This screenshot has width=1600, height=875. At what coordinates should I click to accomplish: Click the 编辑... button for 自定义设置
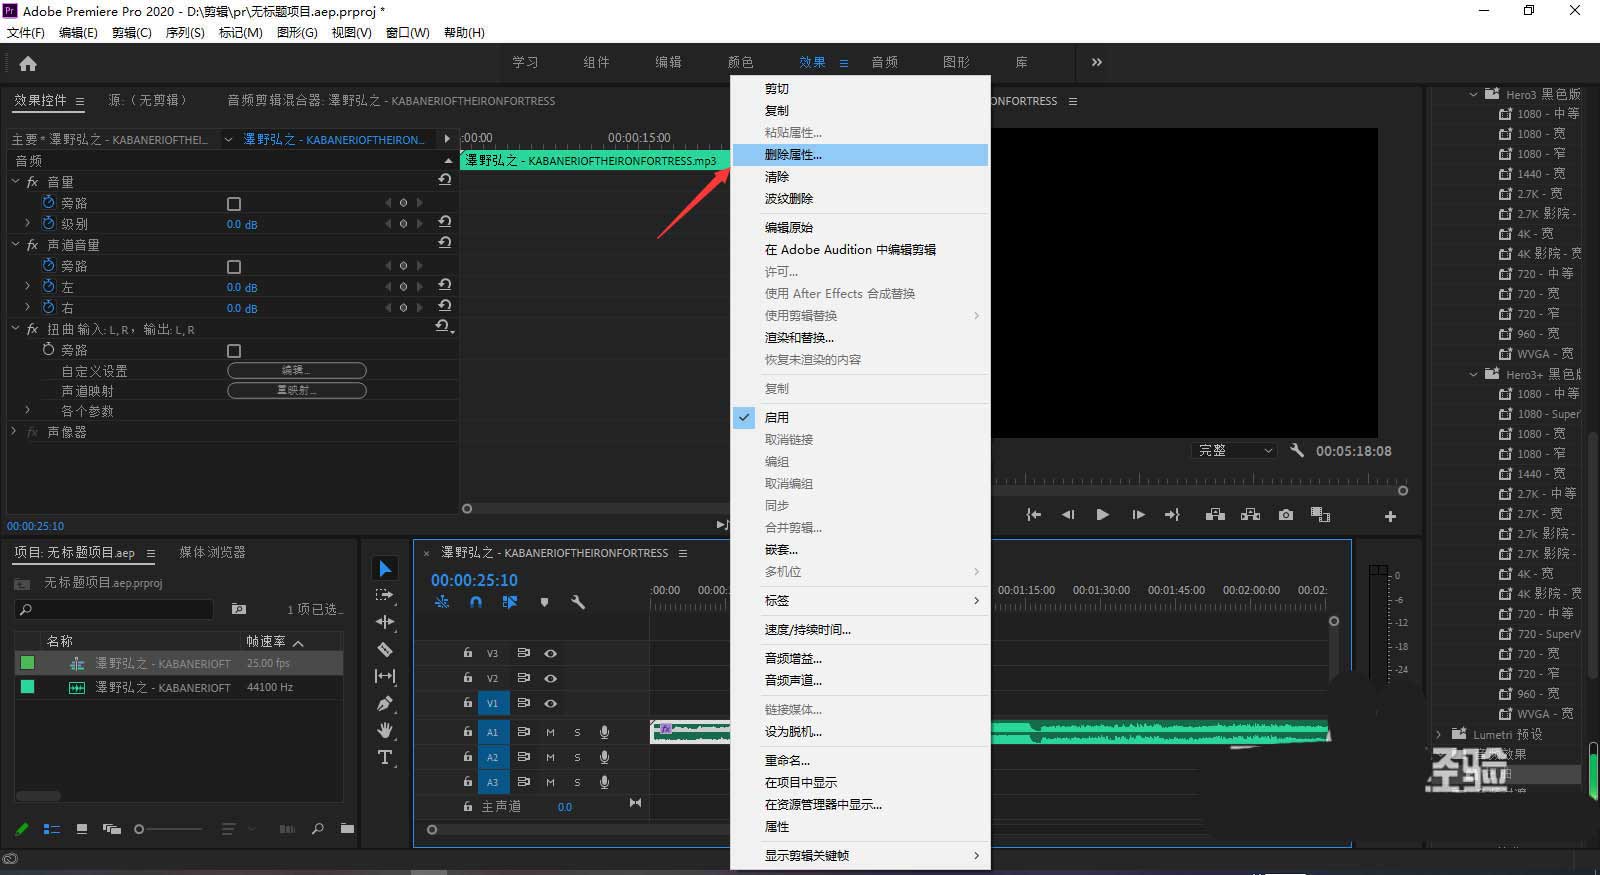click(297, 370)
